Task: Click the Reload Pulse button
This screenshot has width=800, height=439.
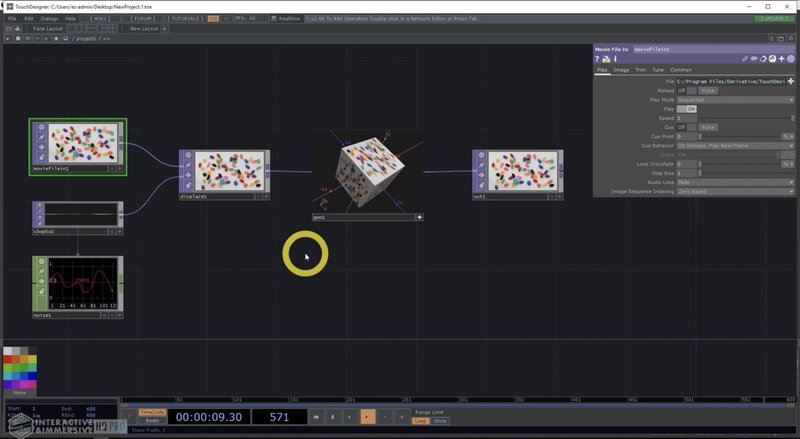Action: [708, 91]
